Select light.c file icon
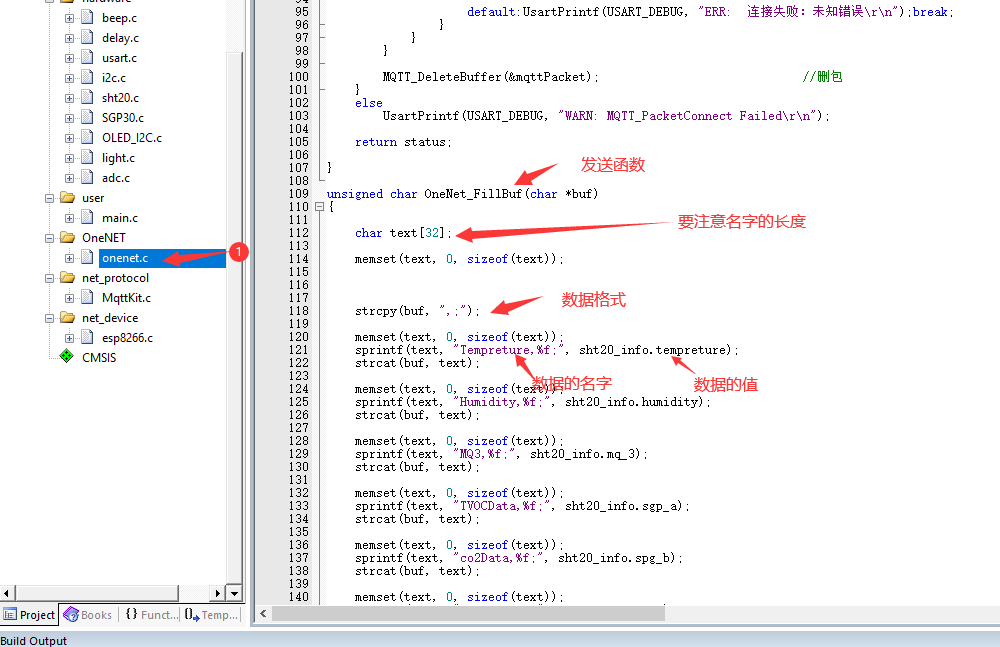 87,158
